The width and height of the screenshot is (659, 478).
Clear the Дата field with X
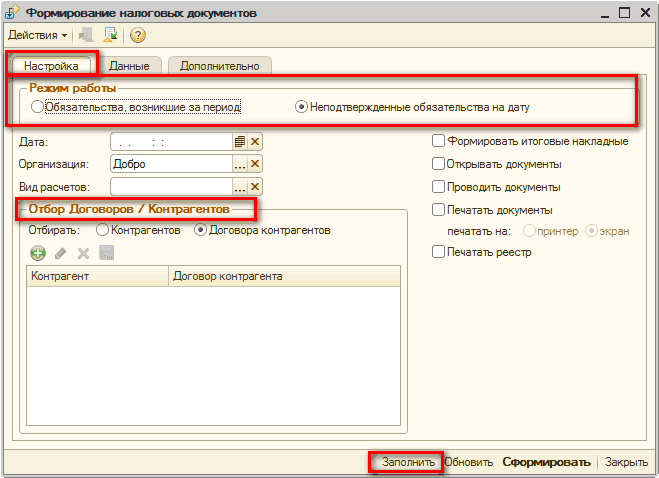click(x=255, y=142)
